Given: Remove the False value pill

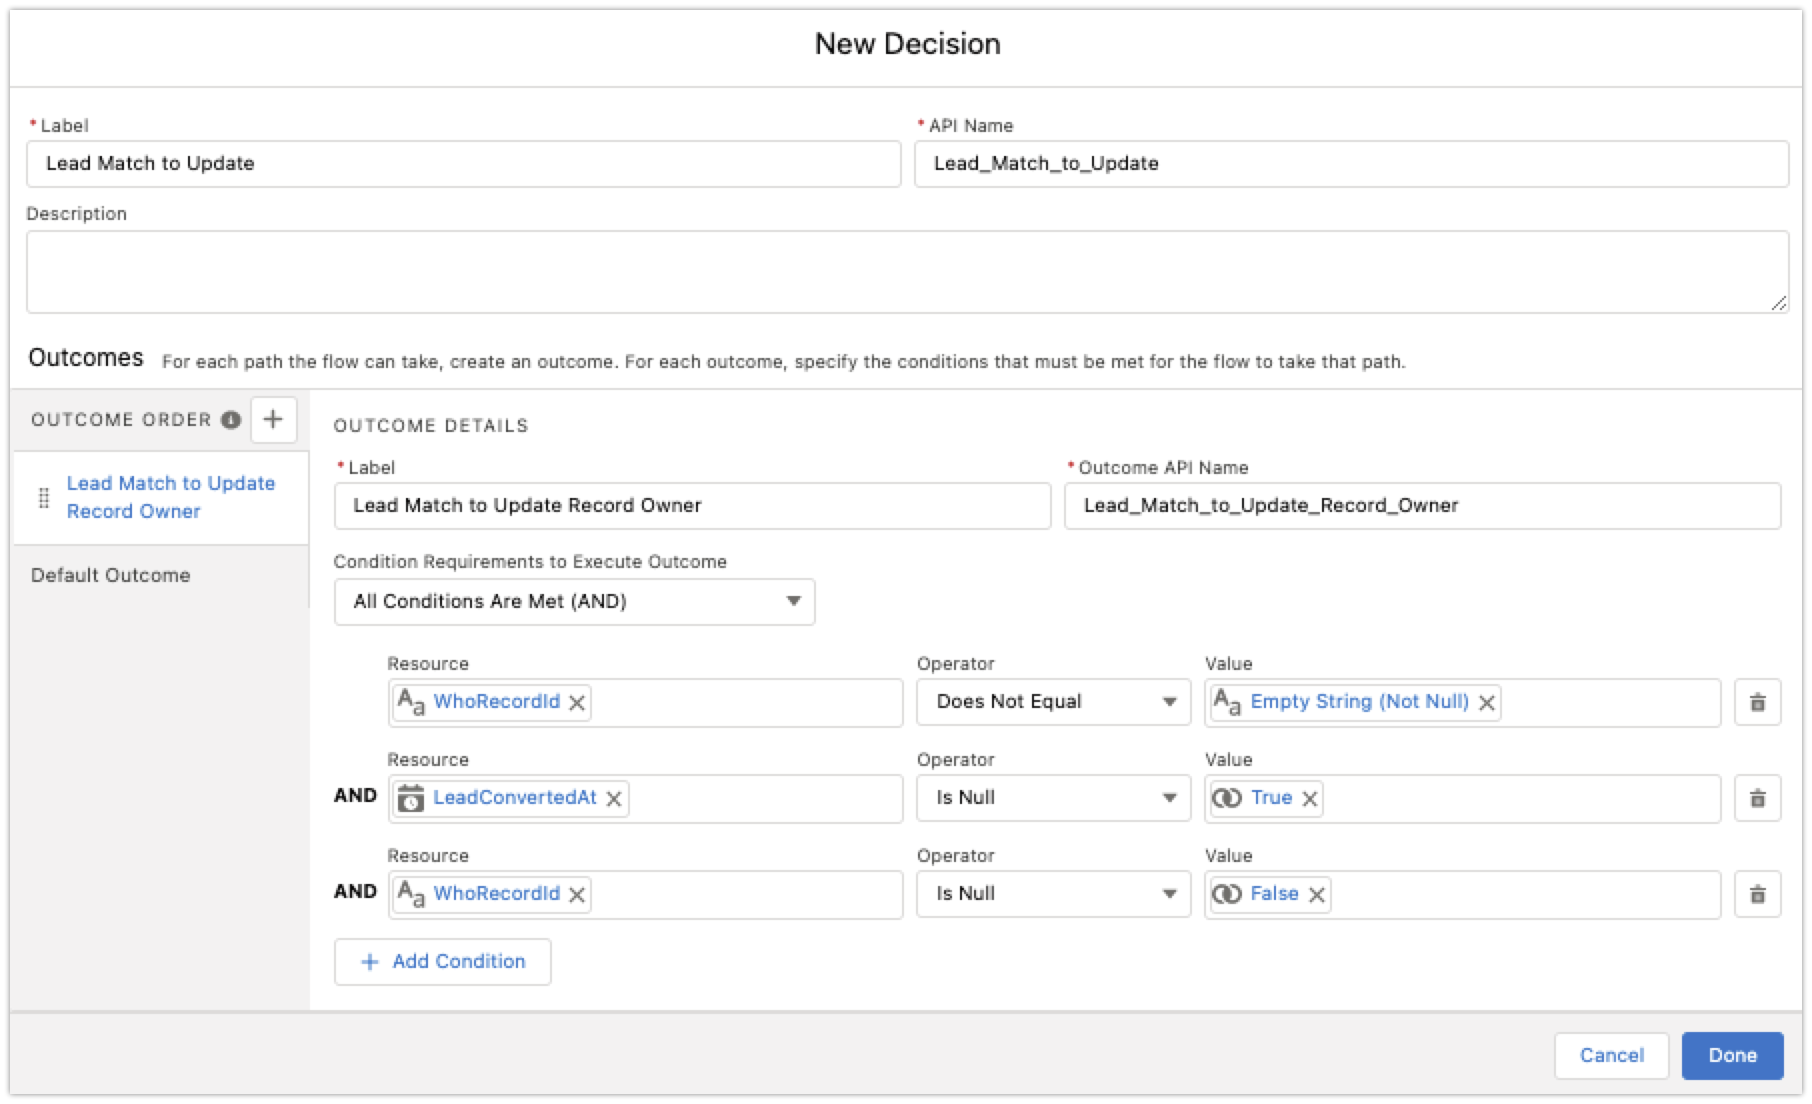Looking at the screenshot, I should 1316,894.
